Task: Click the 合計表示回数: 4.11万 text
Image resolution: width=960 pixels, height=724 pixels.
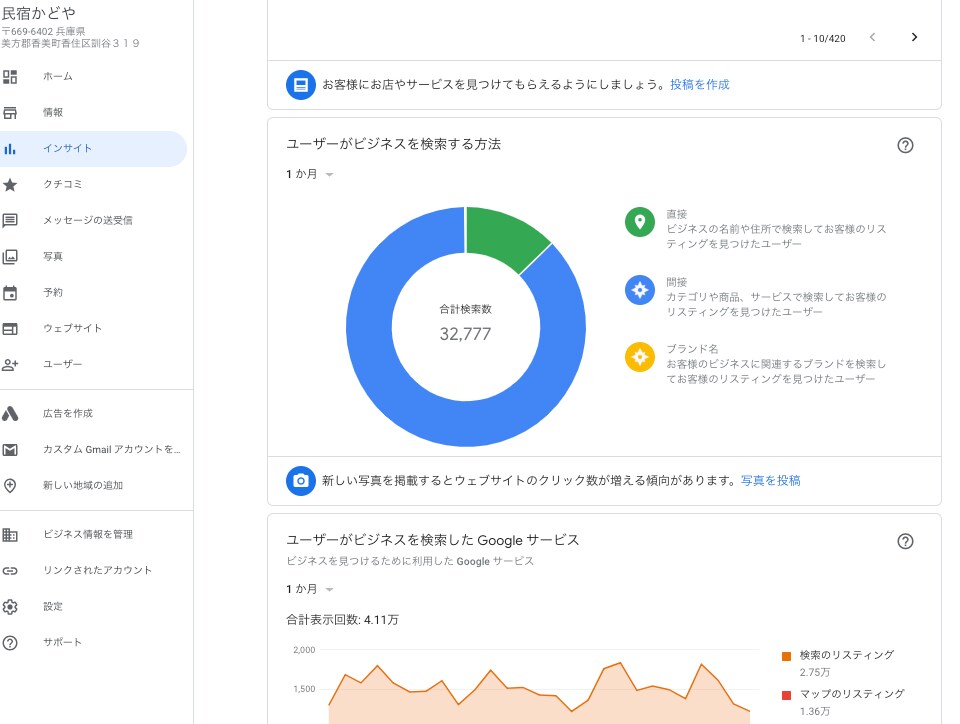Action: [x=342, y=620]
